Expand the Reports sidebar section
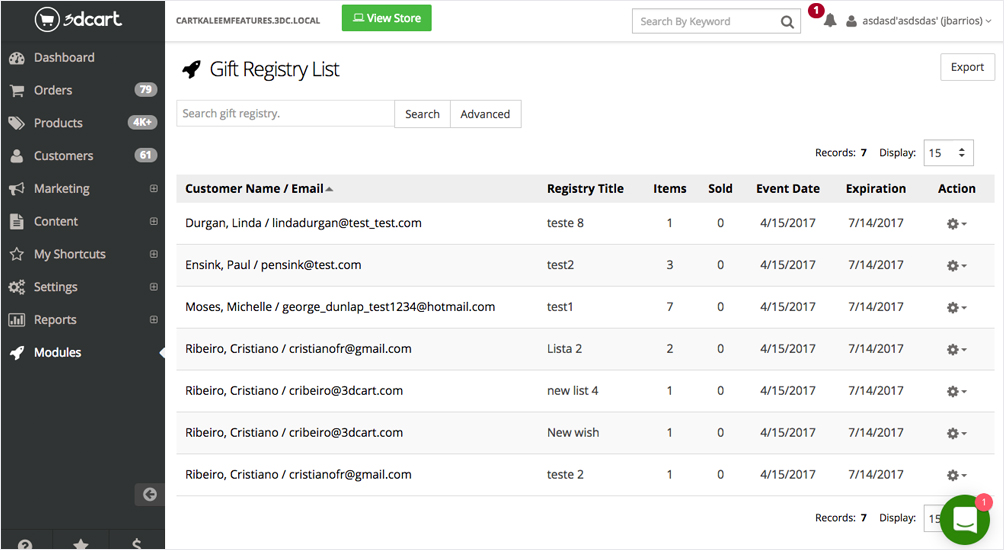Viewport: 1008px width, 550px height. coord(153,320)
